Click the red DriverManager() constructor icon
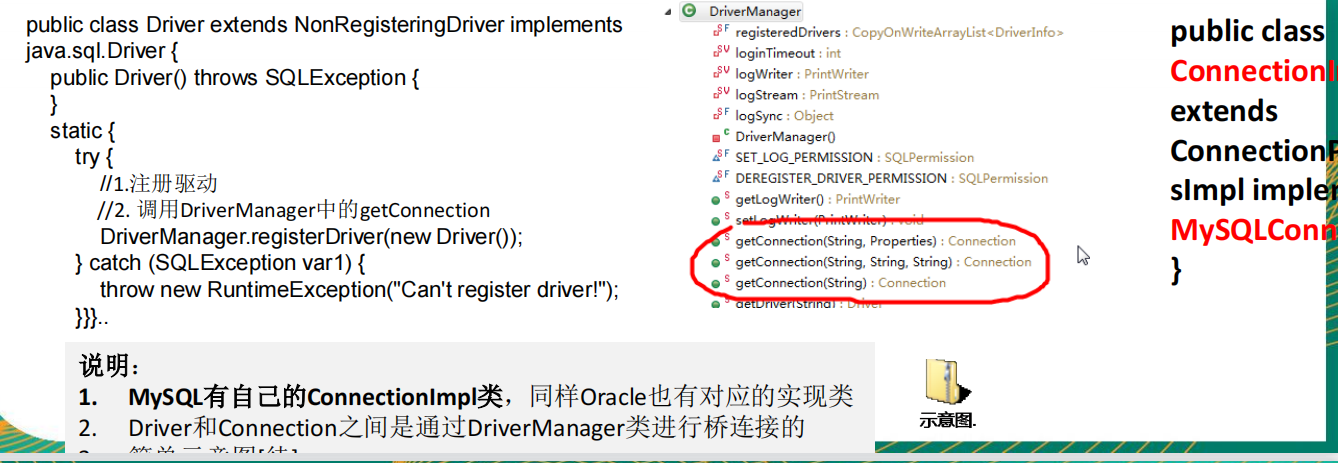 click(x=718, y=136)
